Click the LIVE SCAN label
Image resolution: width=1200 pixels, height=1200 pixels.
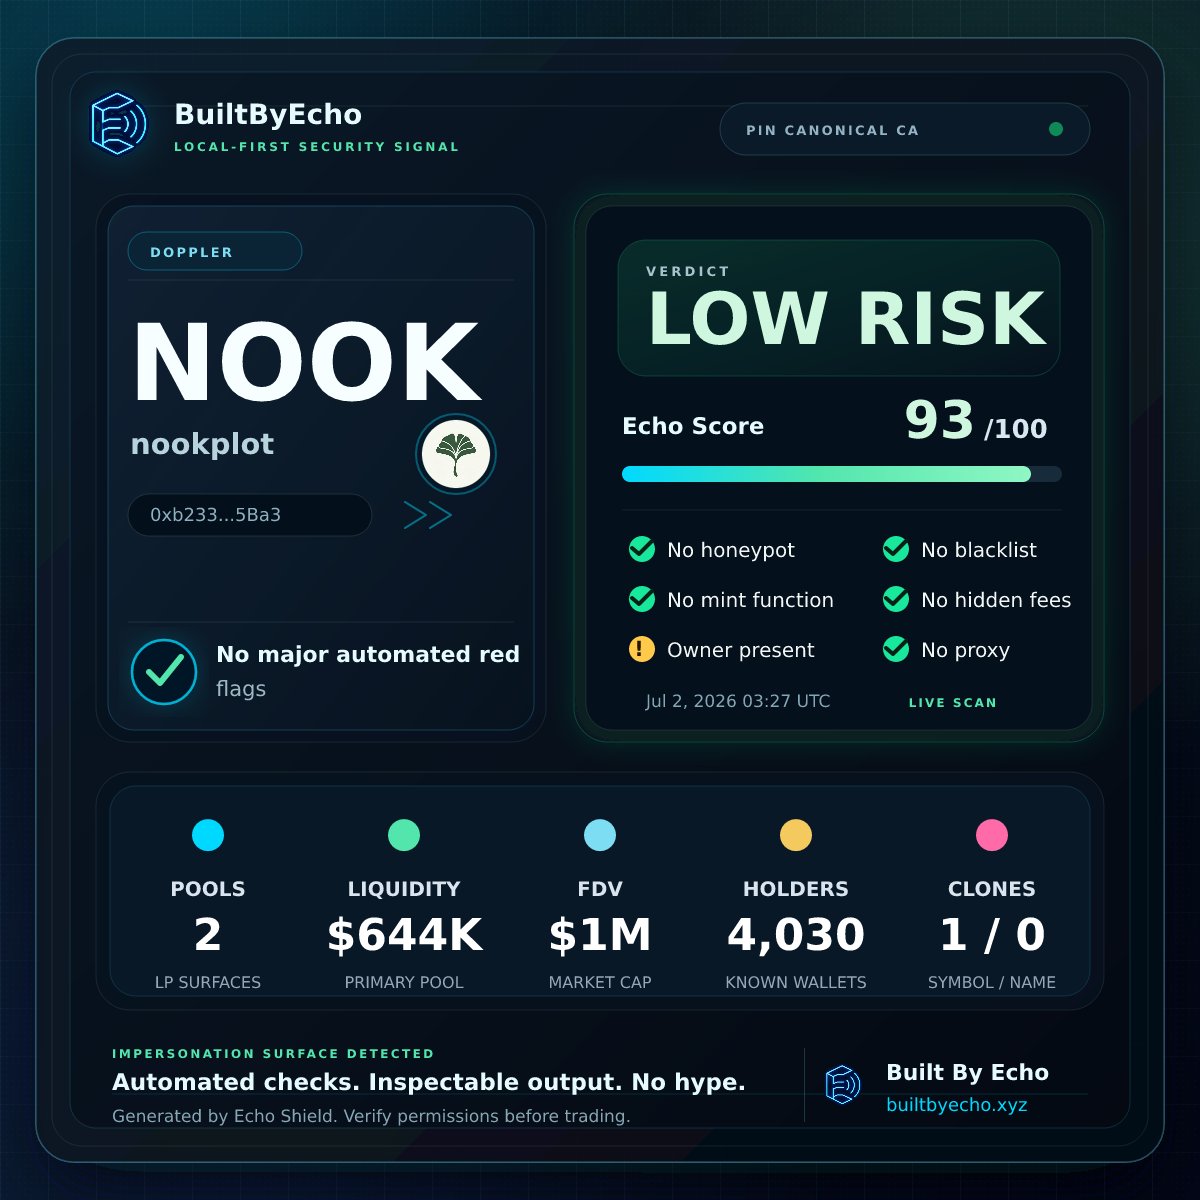tap(953, 703)
